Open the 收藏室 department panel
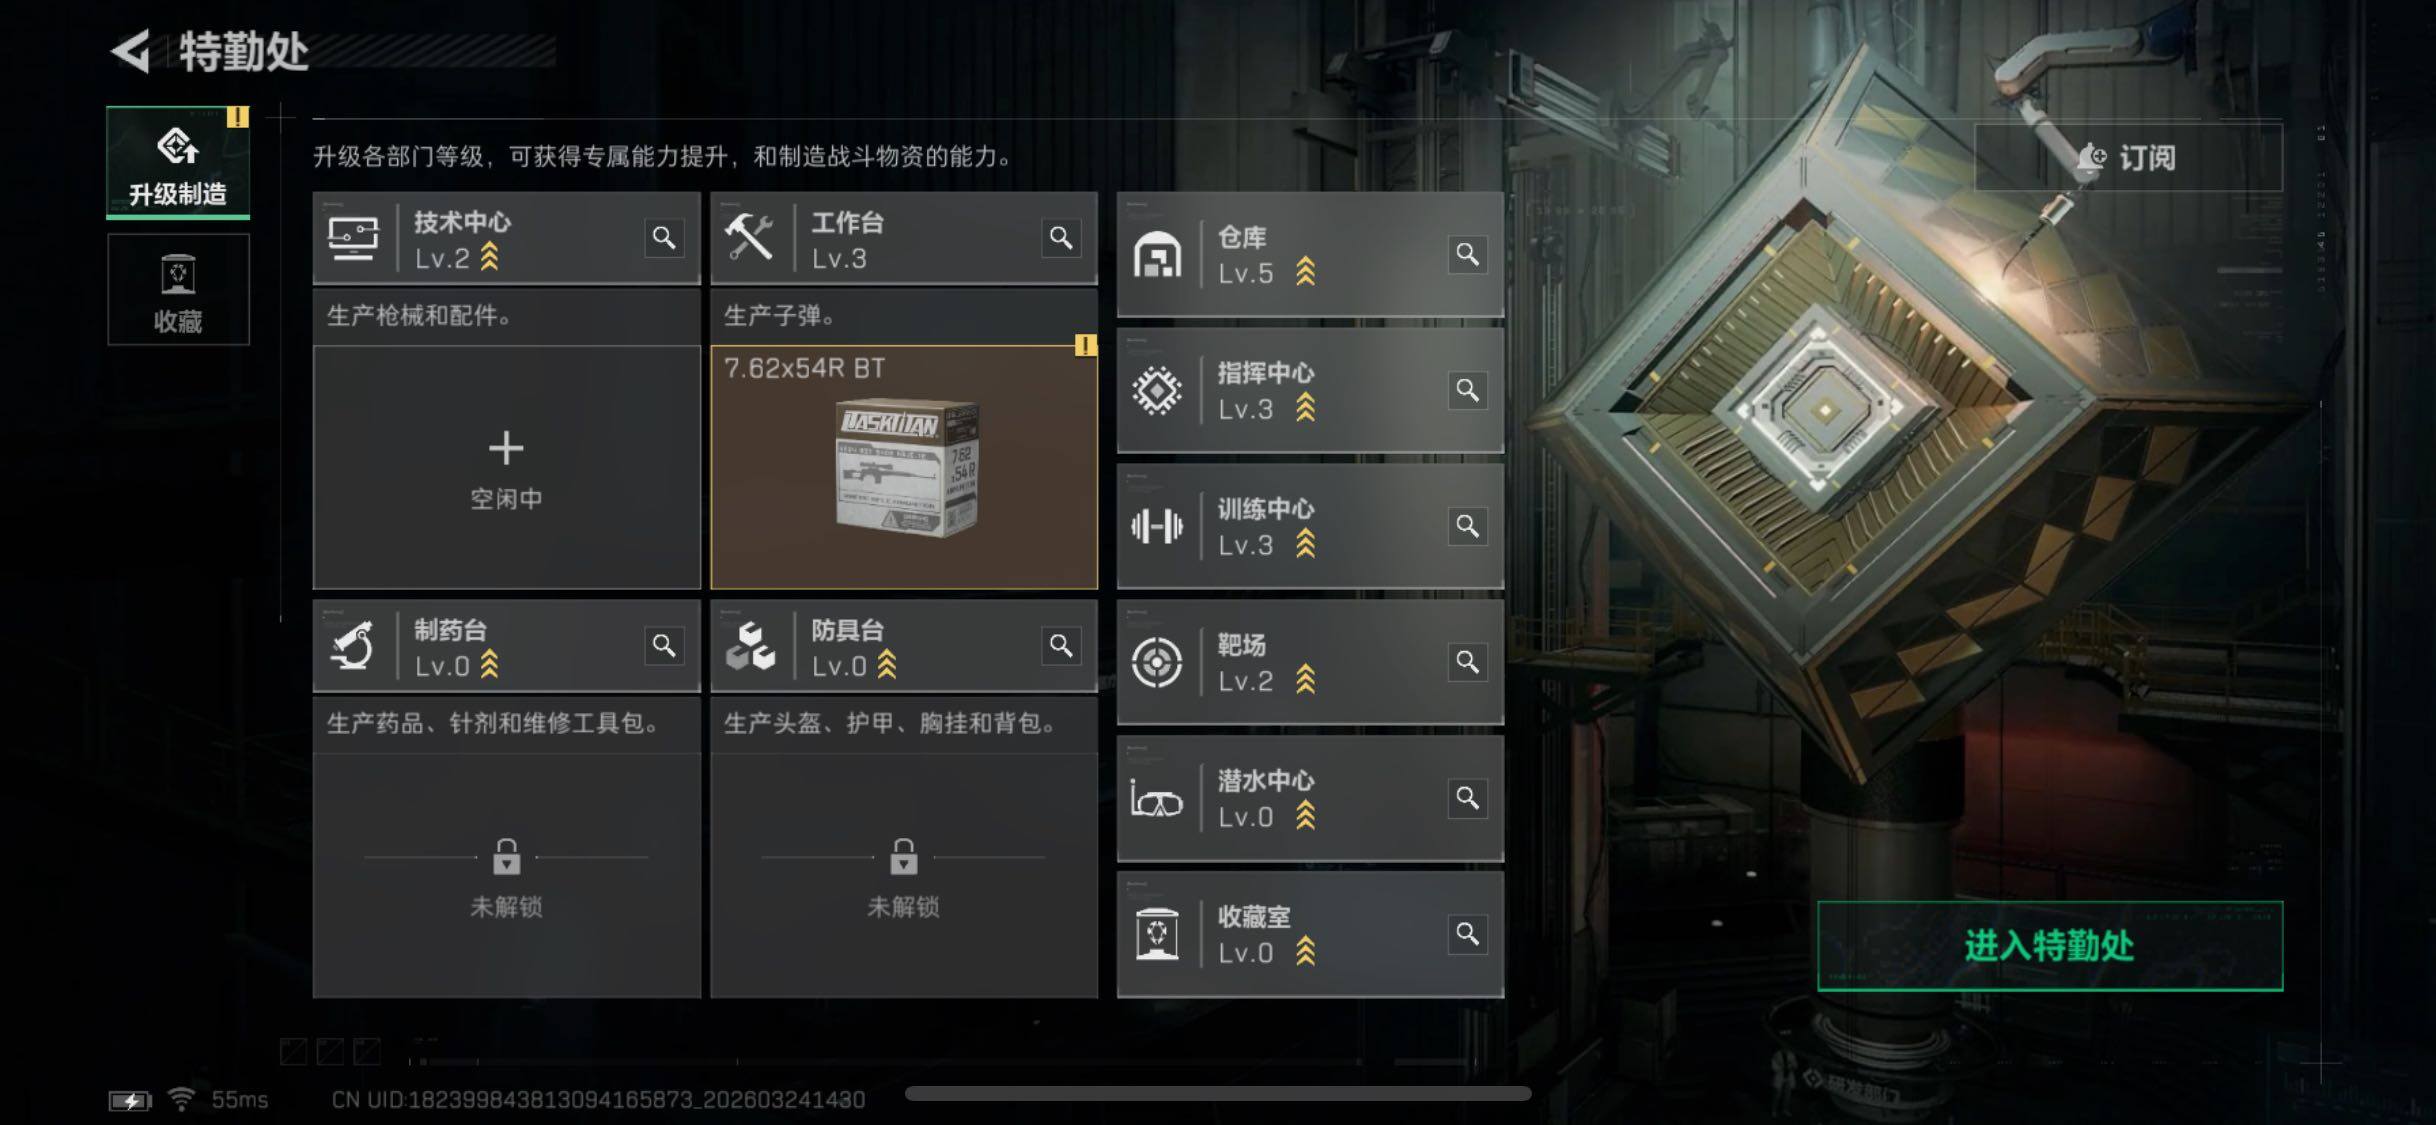Image resolution: width=2436 pixels, height=1125 pixels. pyautogui.click(x=1310, y=934)
